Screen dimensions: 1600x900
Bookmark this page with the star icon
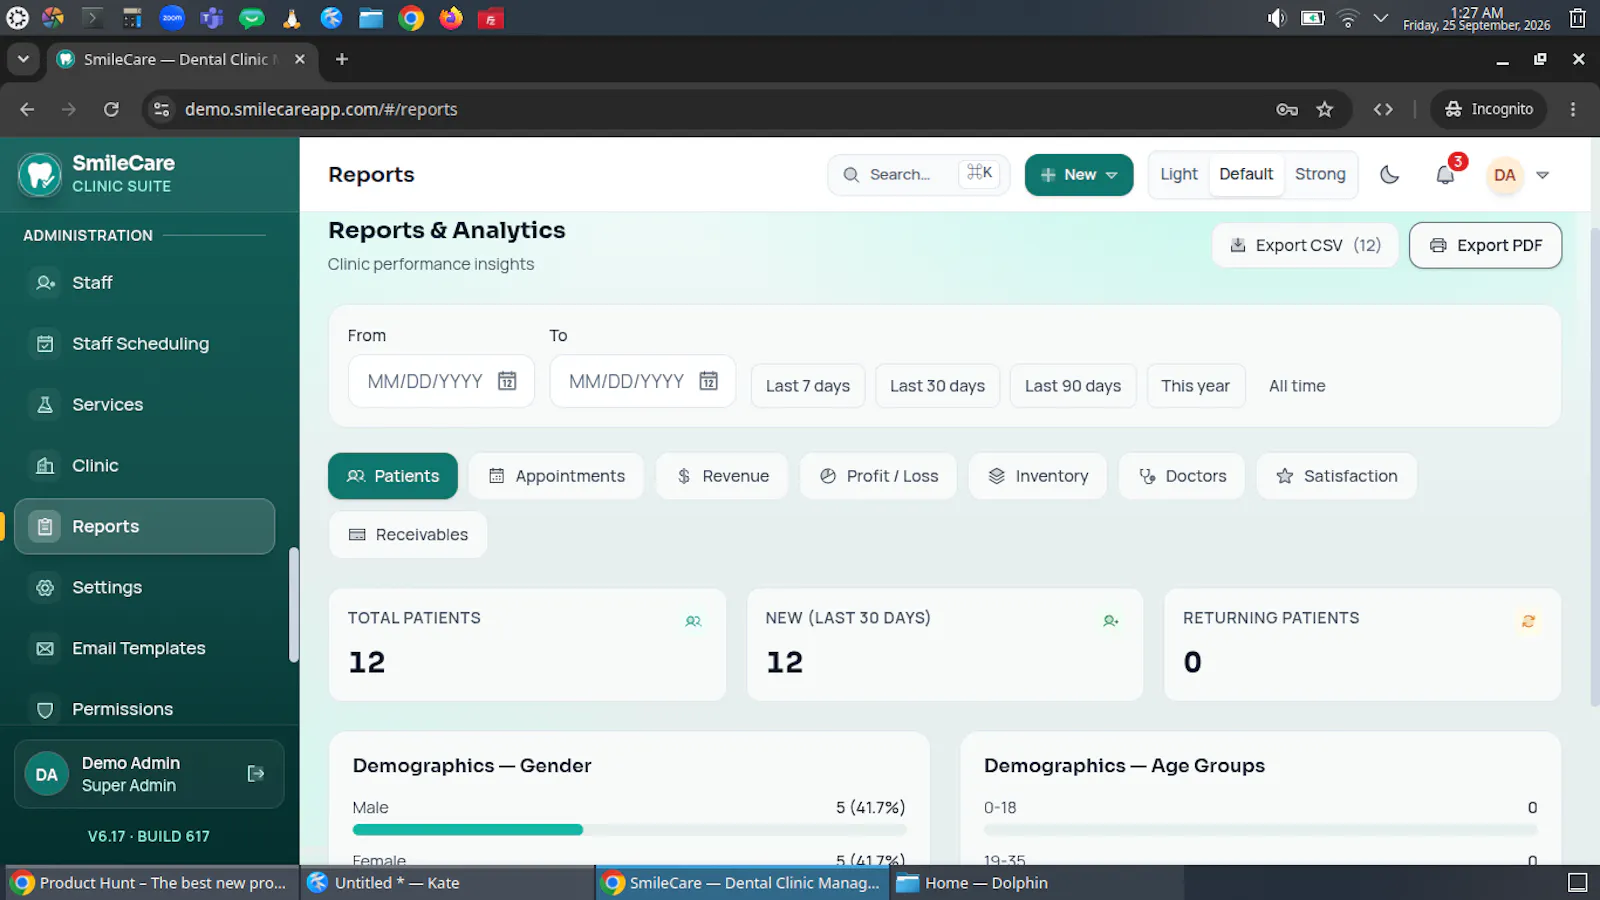coord(1325,109)
